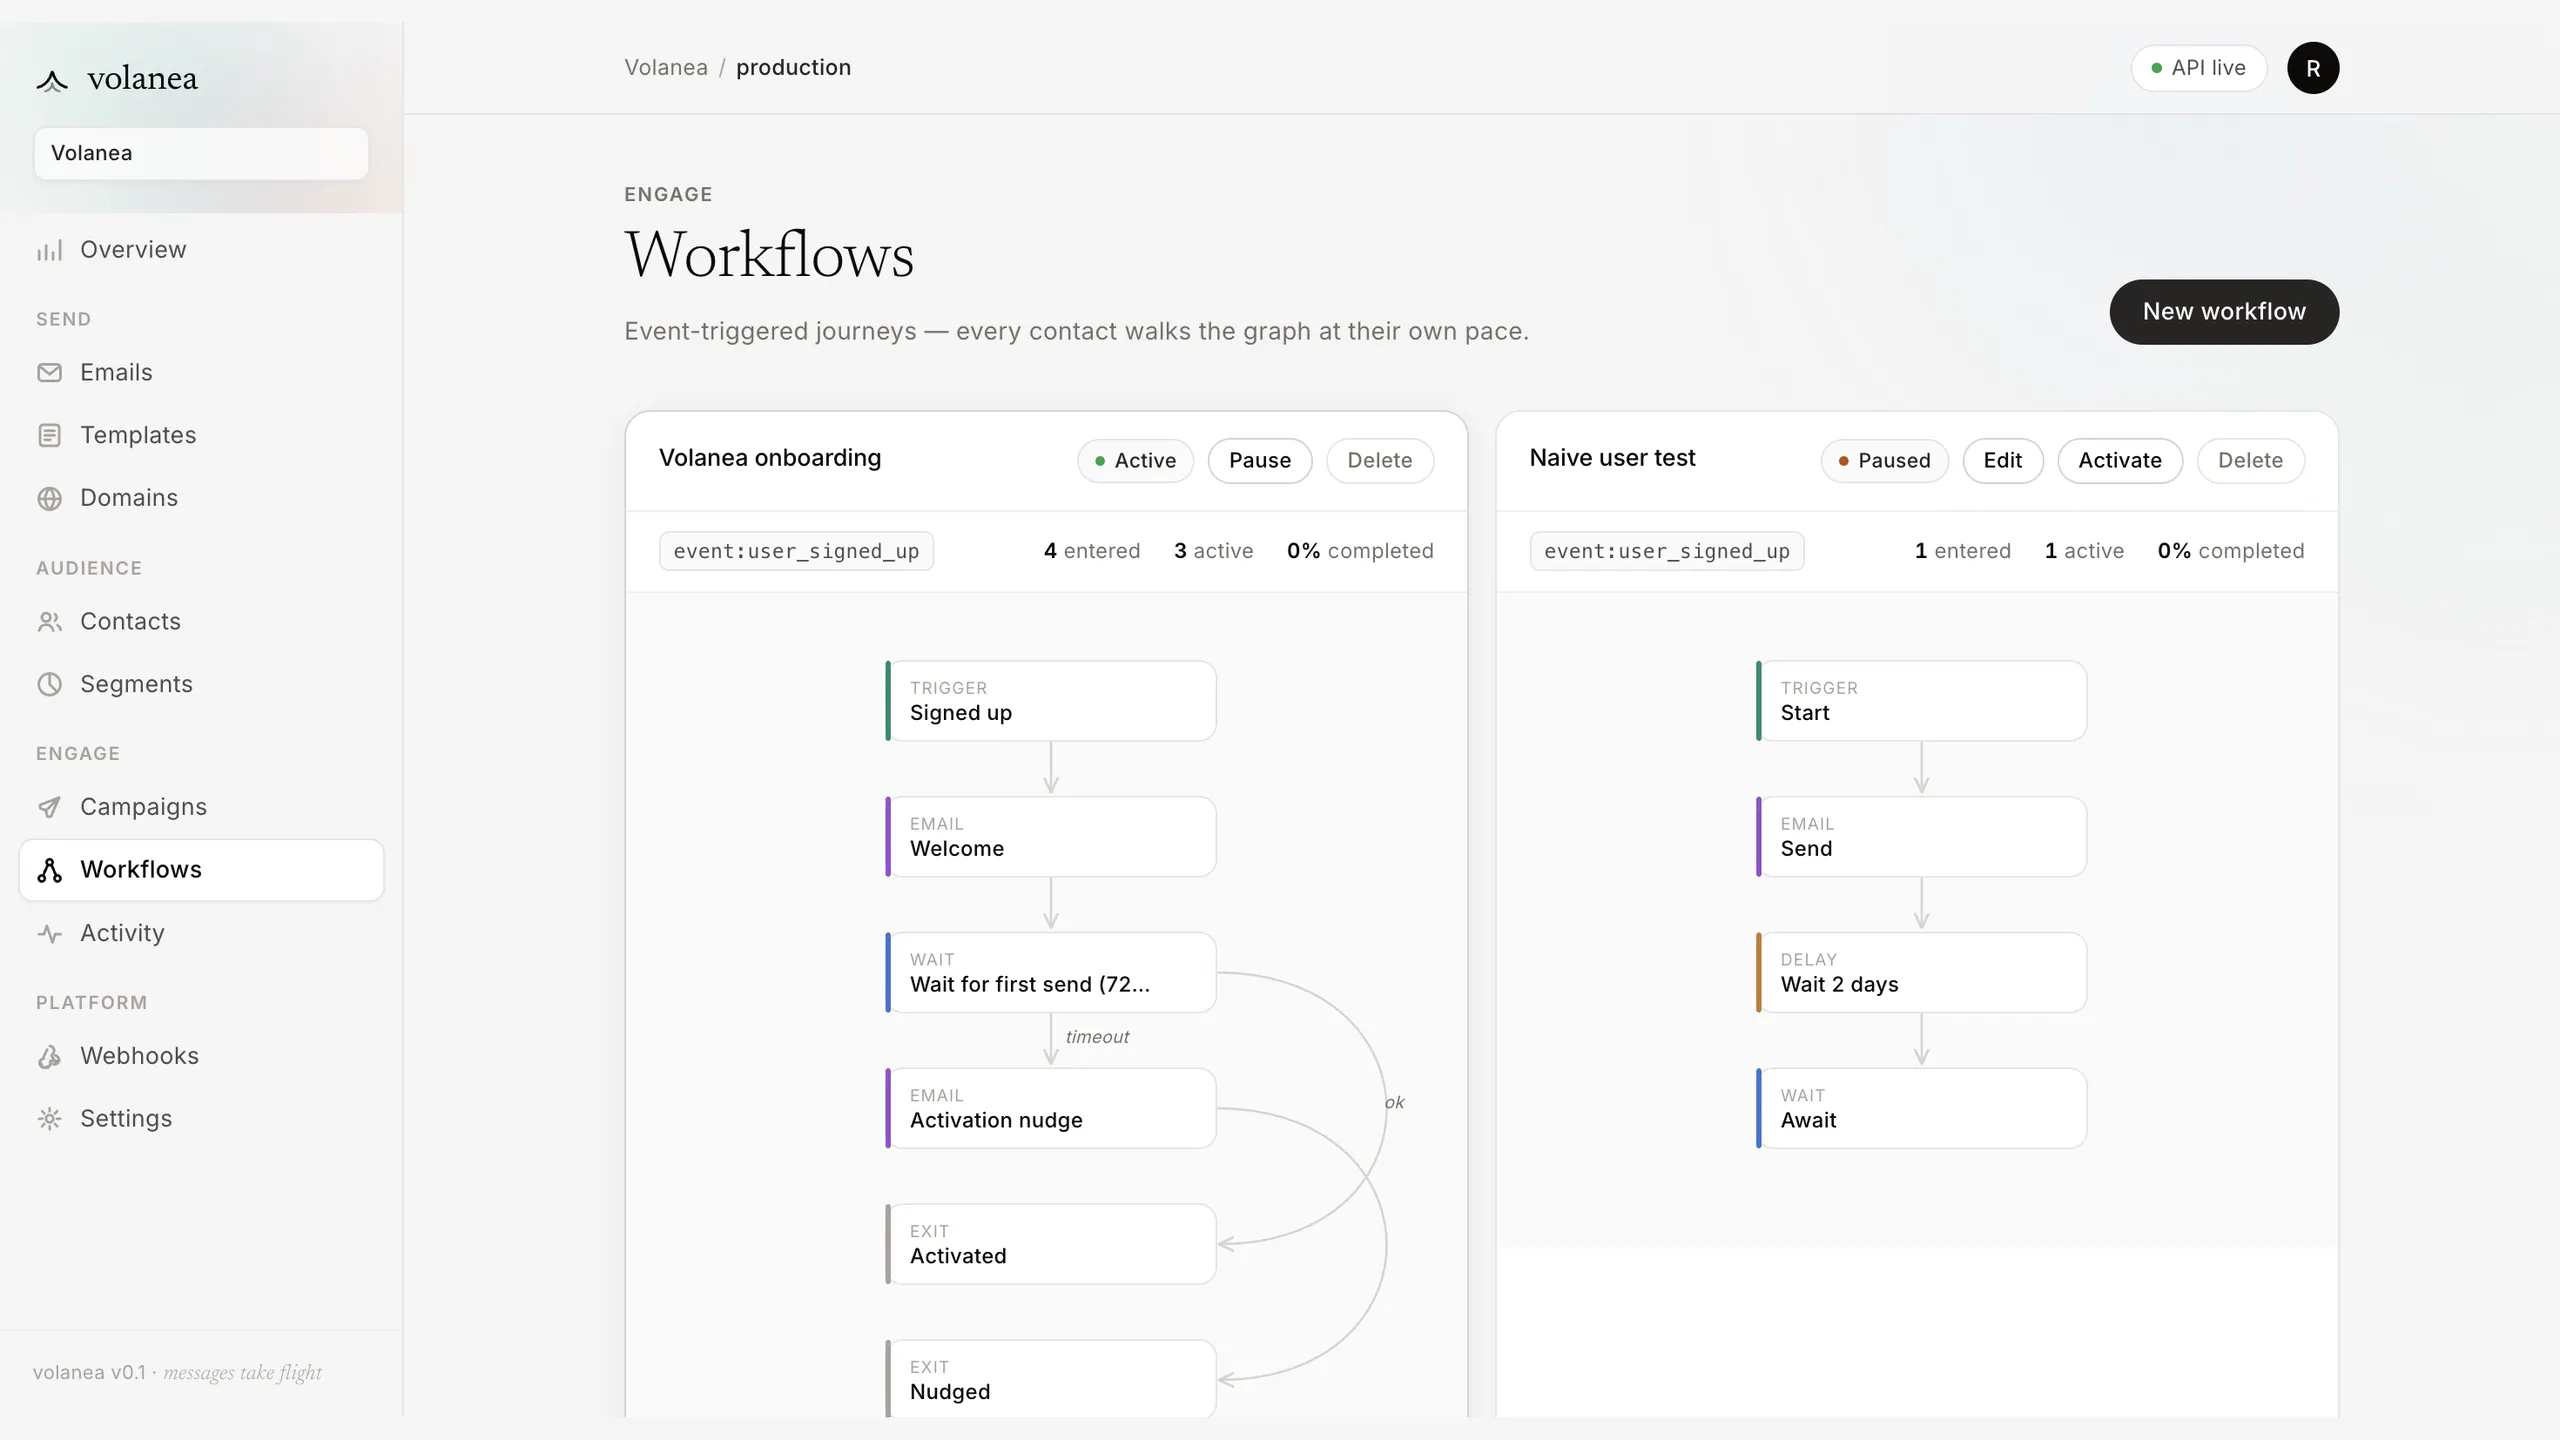Select the Wait for first send node

point(1051,973)
